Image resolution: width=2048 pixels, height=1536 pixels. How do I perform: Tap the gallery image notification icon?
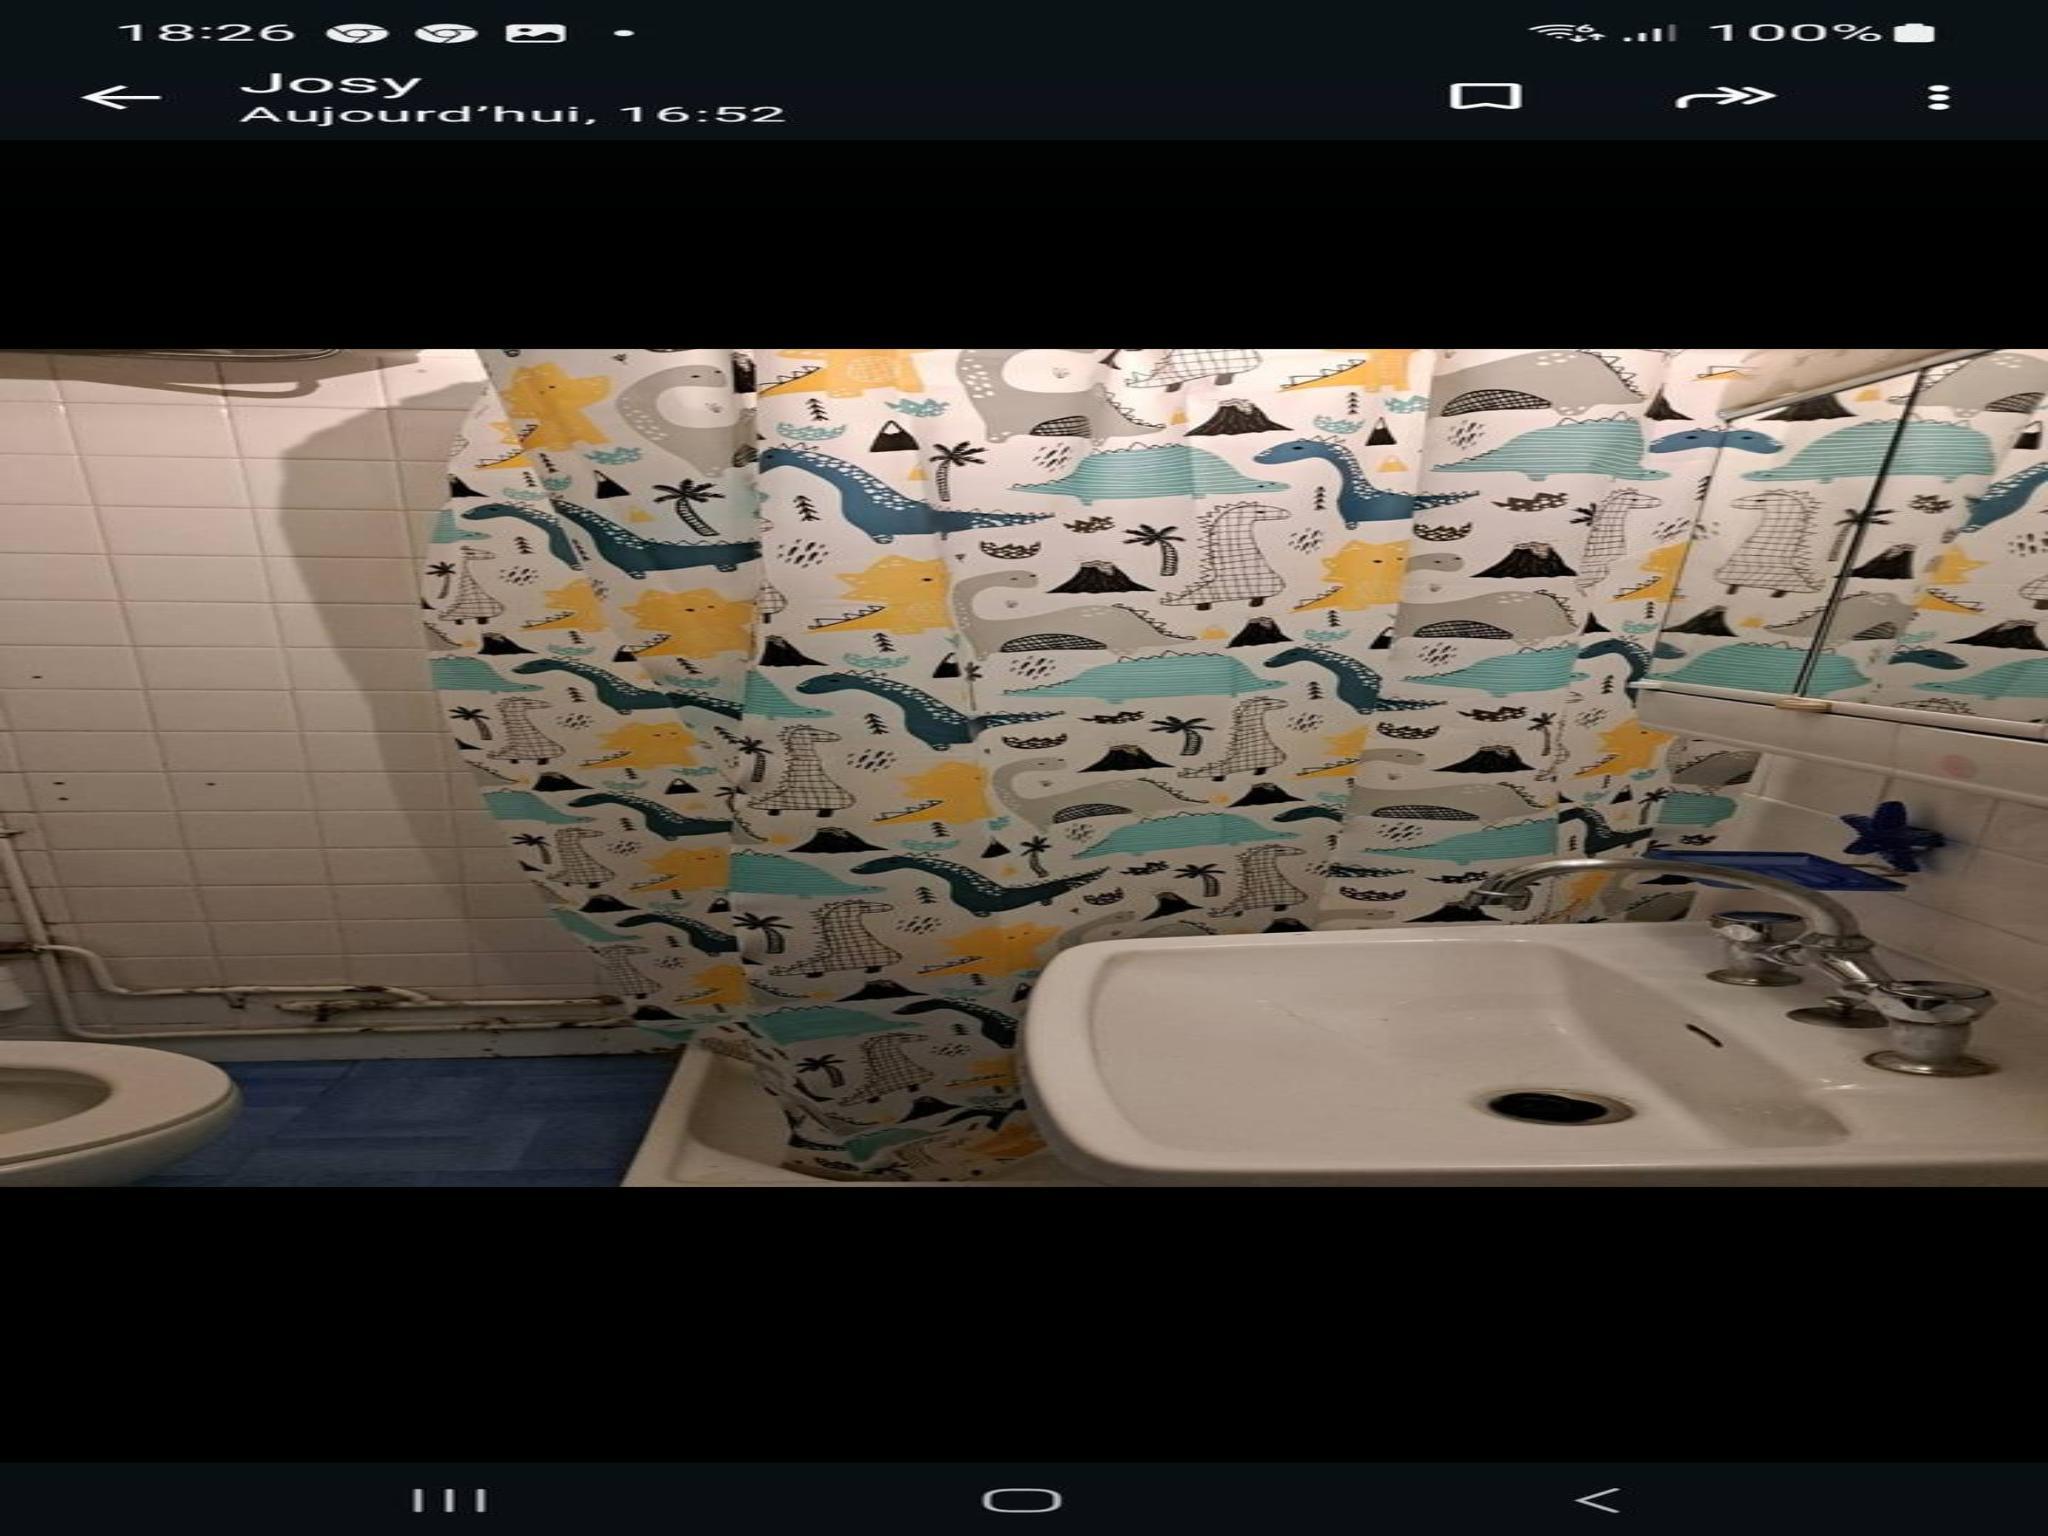click(536, 33)
